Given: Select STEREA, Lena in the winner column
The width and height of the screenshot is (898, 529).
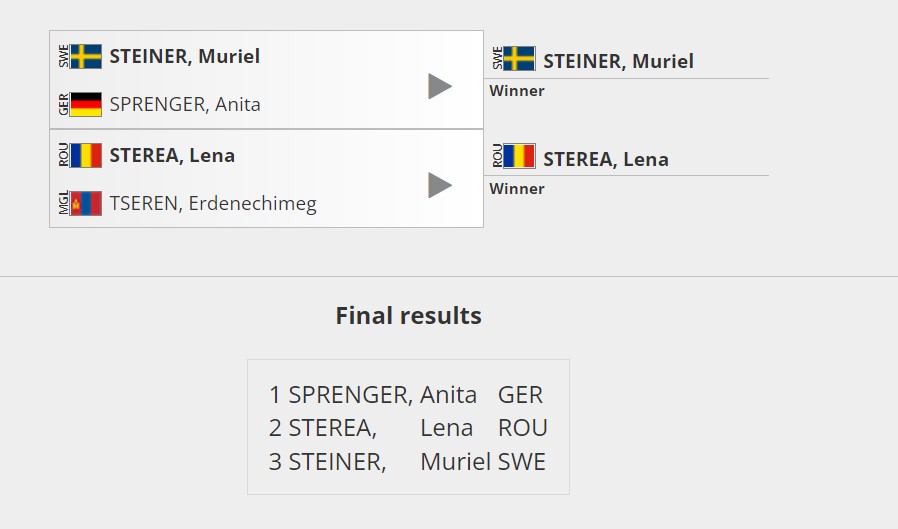Looking at the screenshot, I should click(x=606, y=159).
